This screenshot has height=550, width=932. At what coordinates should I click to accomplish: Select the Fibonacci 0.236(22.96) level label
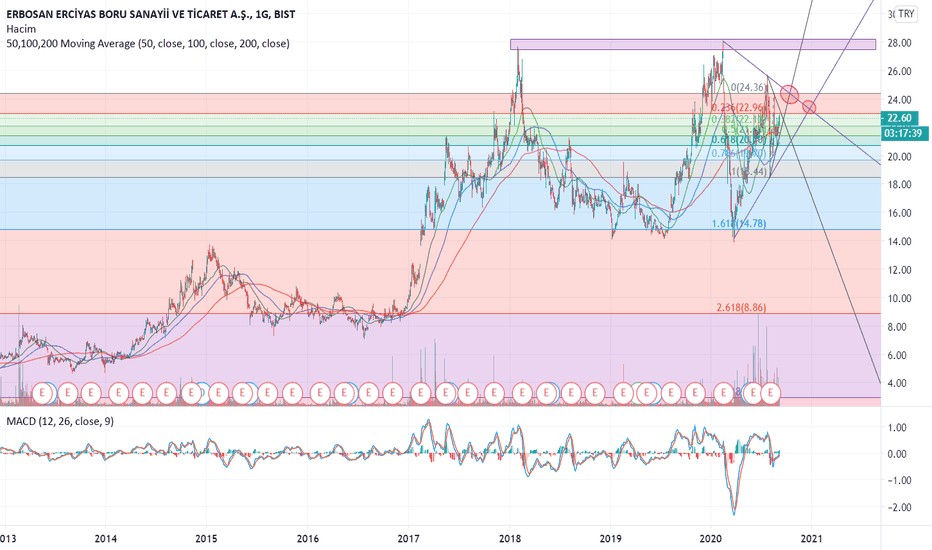[738, 107]
